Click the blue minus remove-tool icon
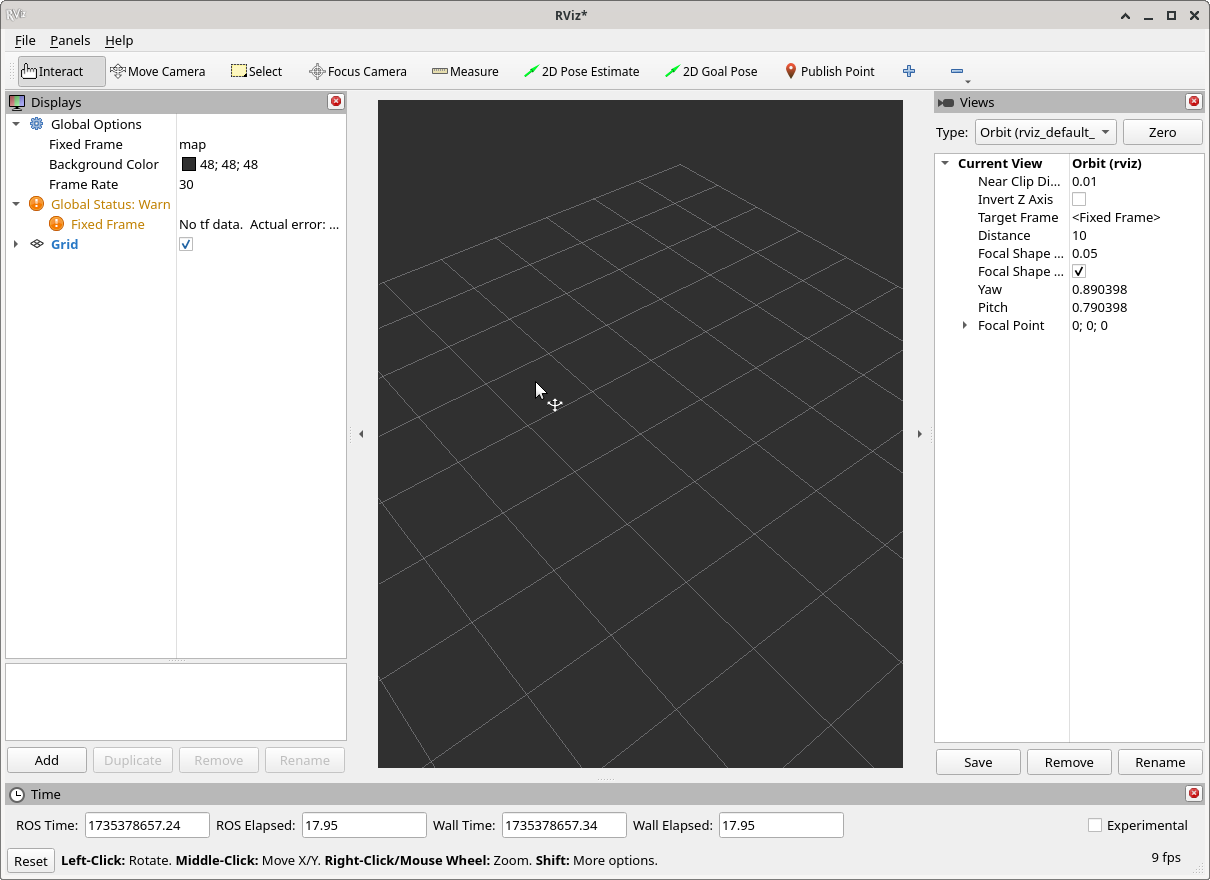 tap(957, 71)
